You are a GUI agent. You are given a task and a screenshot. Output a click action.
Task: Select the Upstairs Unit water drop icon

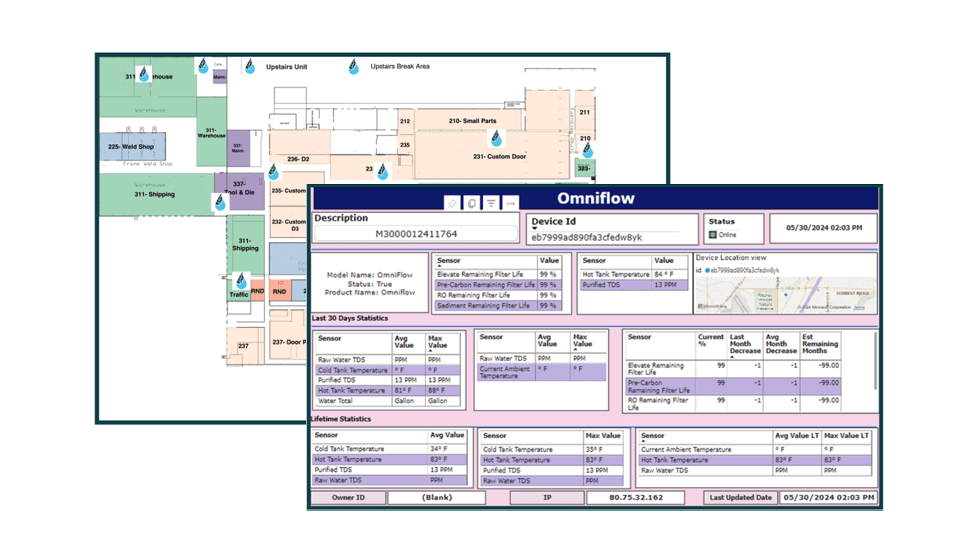pyautogui.click(x=249, y=66)
